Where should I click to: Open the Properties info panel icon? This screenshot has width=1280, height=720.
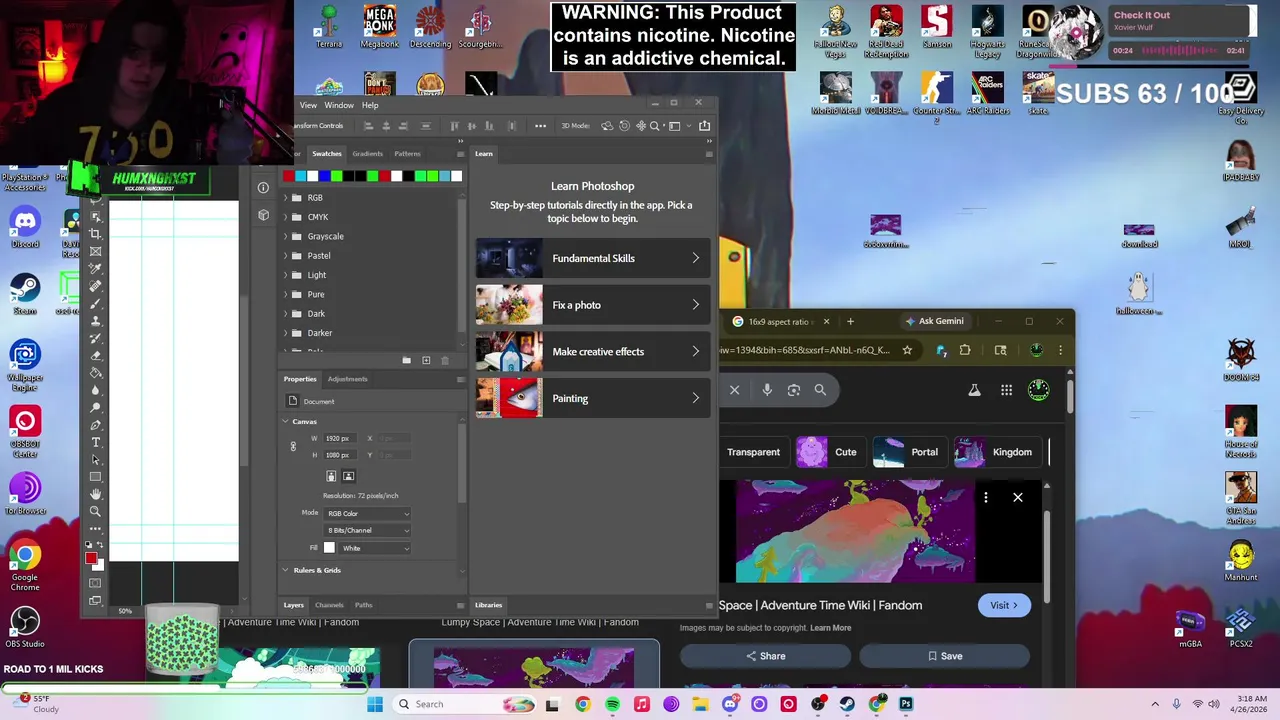point(263,188)
